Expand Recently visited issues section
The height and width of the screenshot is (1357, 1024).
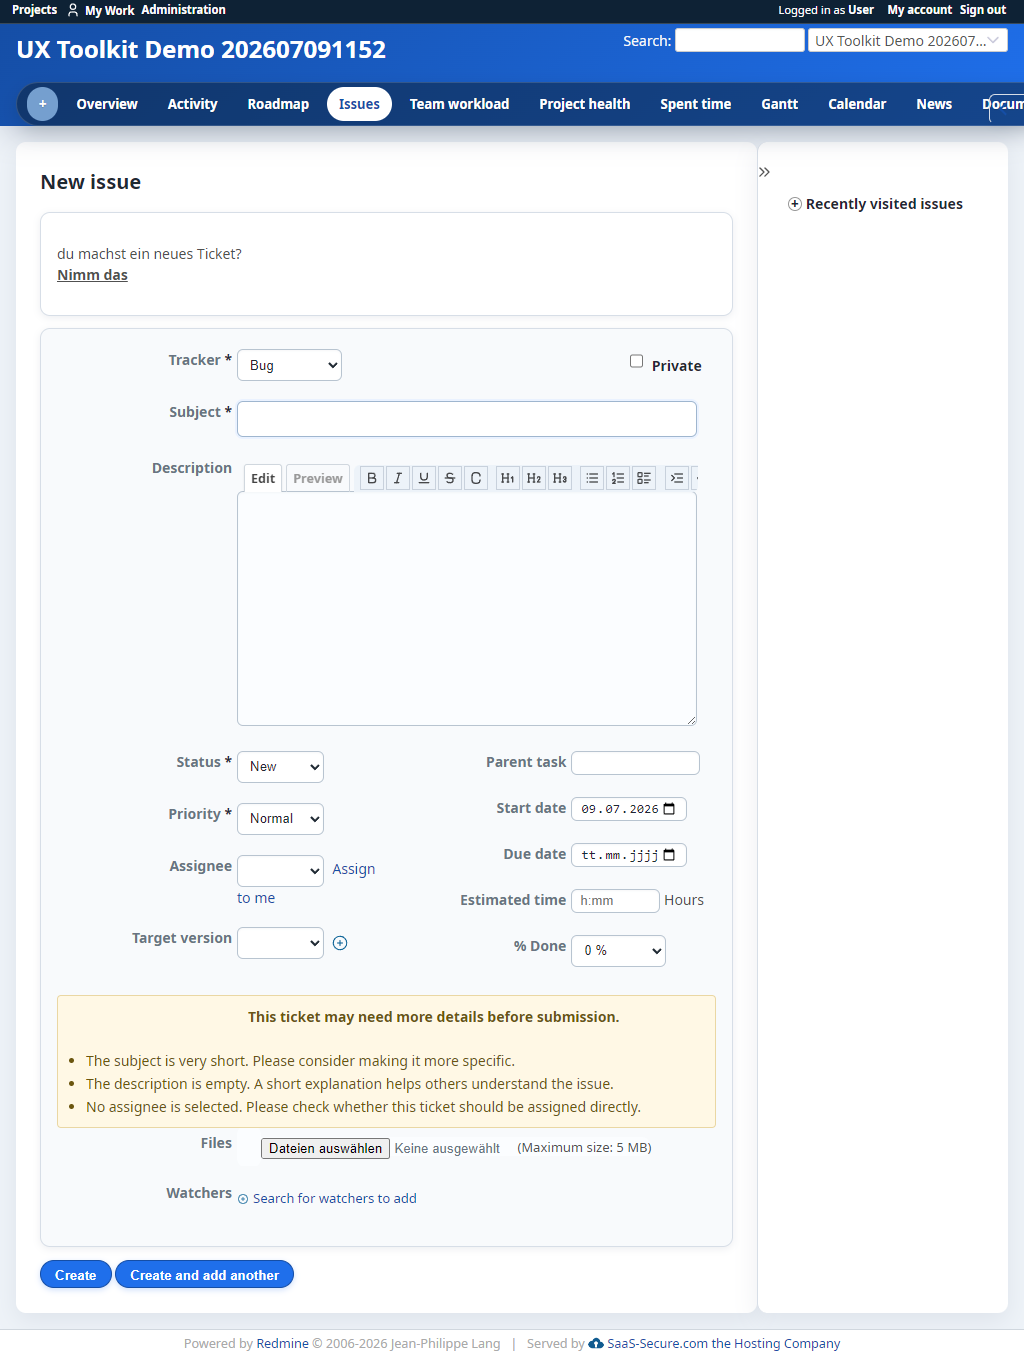[875, 204]
